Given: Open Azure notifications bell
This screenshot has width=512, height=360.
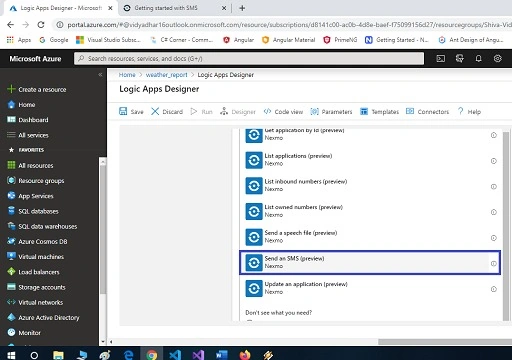Looking at the screenshot, I should click(x=478, y=59).
